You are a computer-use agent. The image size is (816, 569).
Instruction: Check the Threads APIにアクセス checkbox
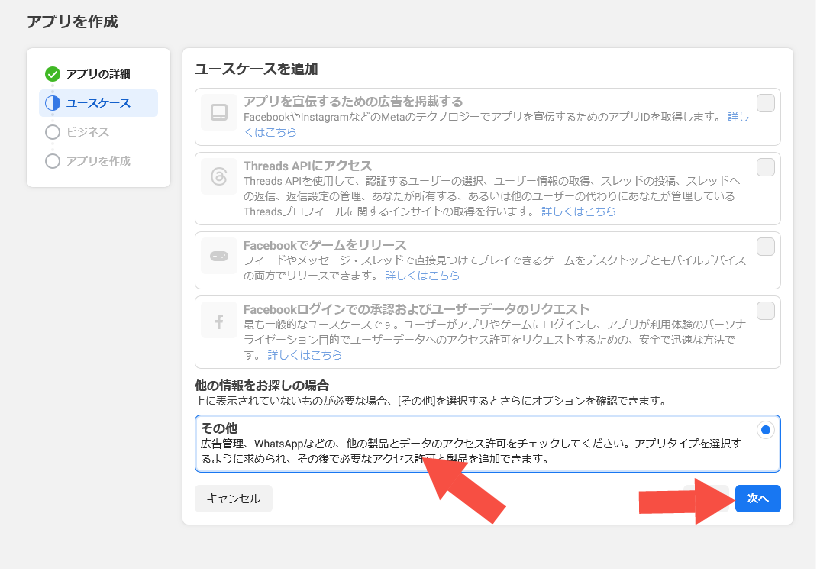coord(766,167)
